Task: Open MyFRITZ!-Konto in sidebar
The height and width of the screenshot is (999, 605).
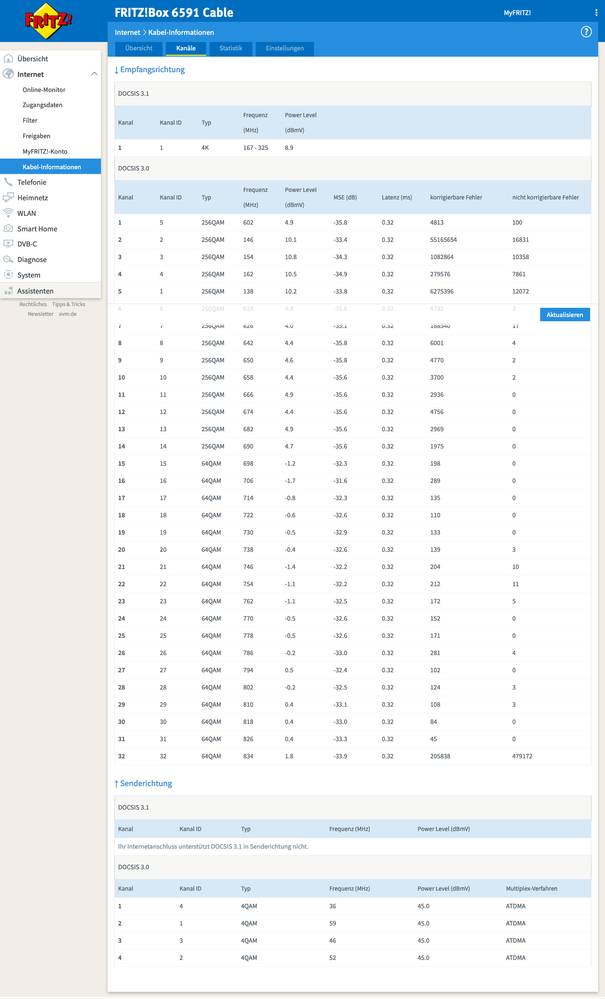Action: [x=45, y=152]
